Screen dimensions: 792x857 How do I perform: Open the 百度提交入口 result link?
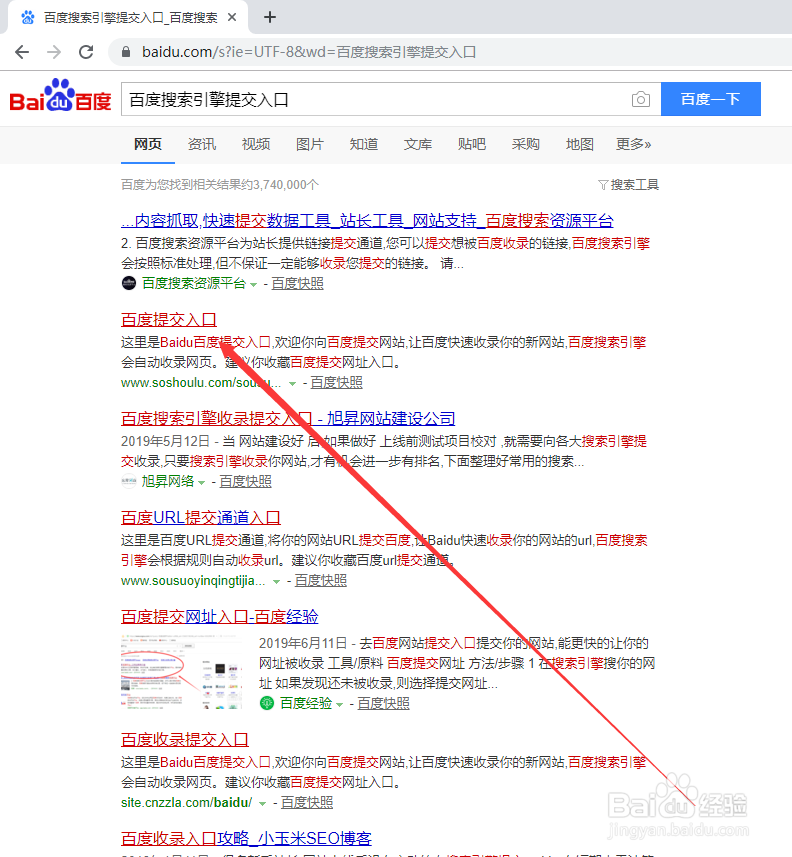(x=169, y=319)
